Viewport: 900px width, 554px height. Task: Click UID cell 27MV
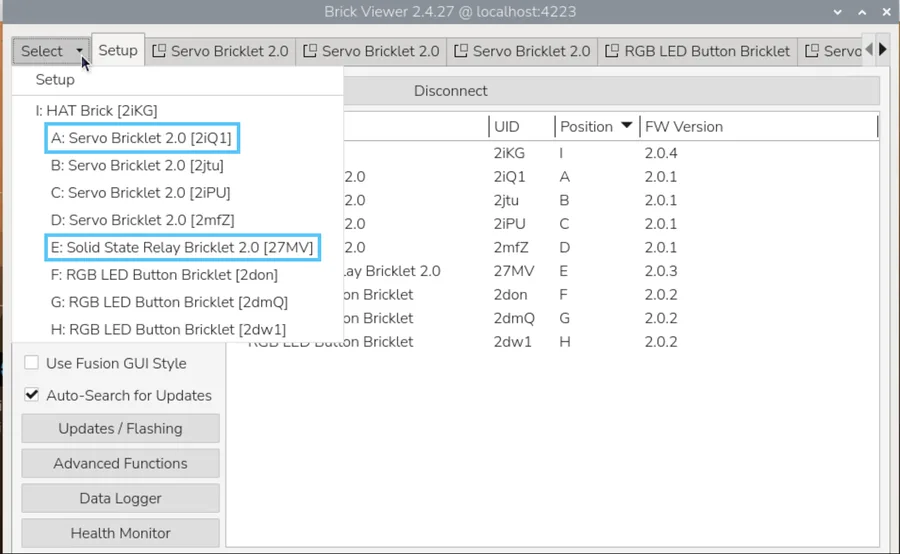pos(514,271)
